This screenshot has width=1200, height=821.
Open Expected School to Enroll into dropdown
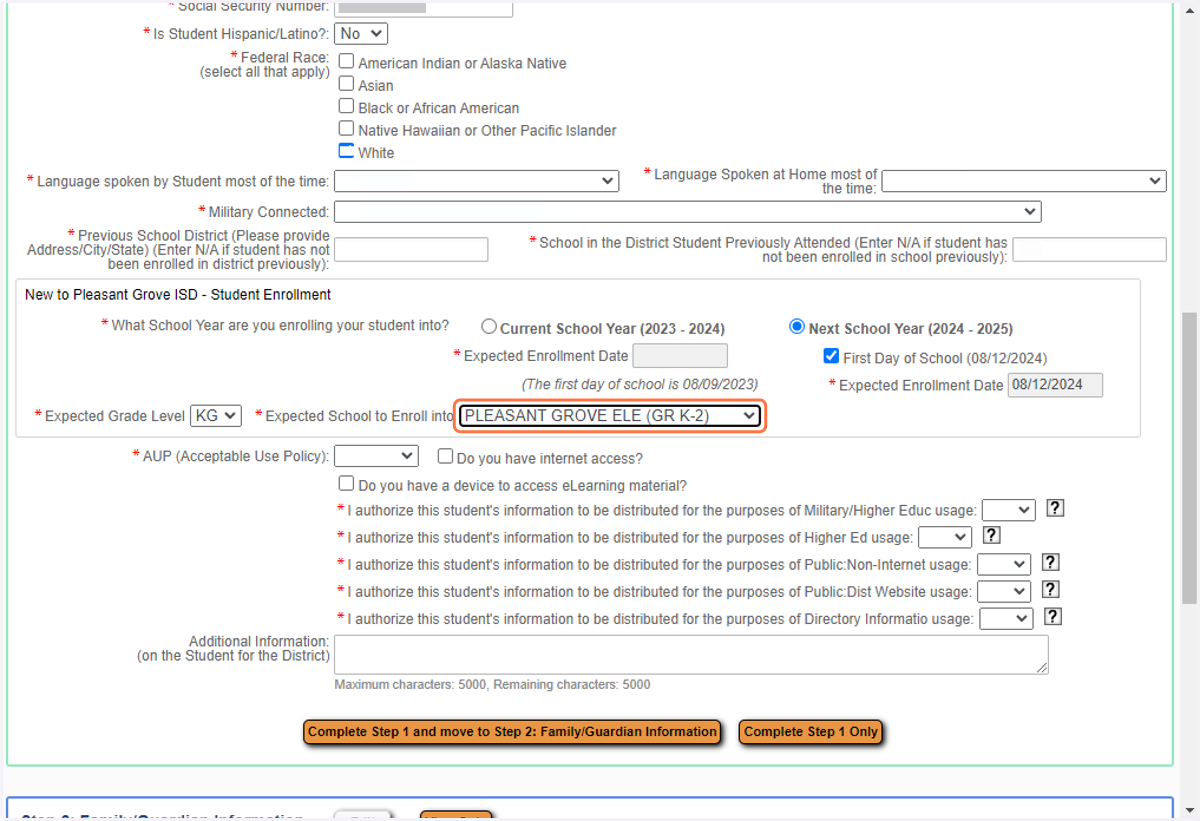(610, 416)
